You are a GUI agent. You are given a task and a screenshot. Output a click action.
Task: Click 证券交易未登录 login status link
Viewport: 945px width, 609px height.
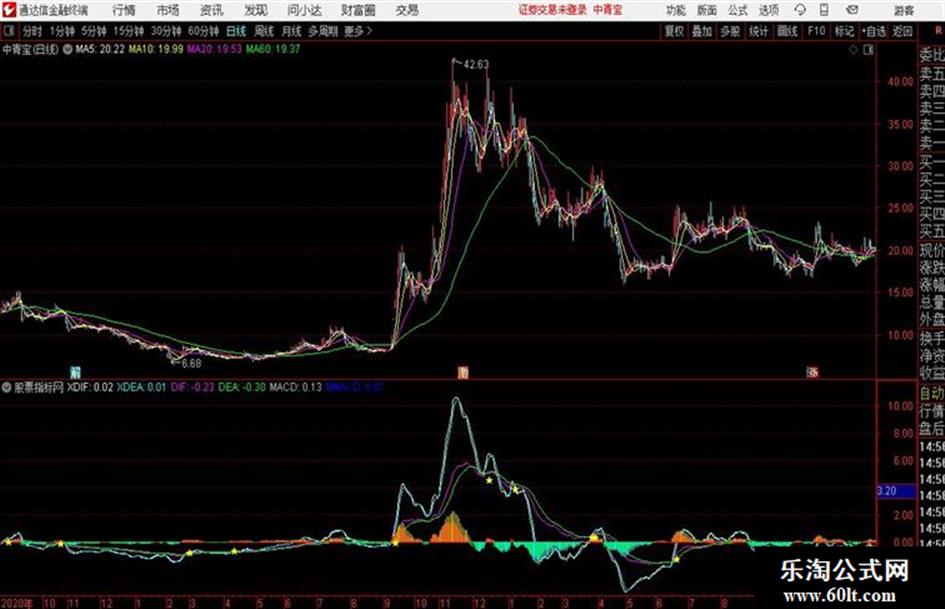553,10
